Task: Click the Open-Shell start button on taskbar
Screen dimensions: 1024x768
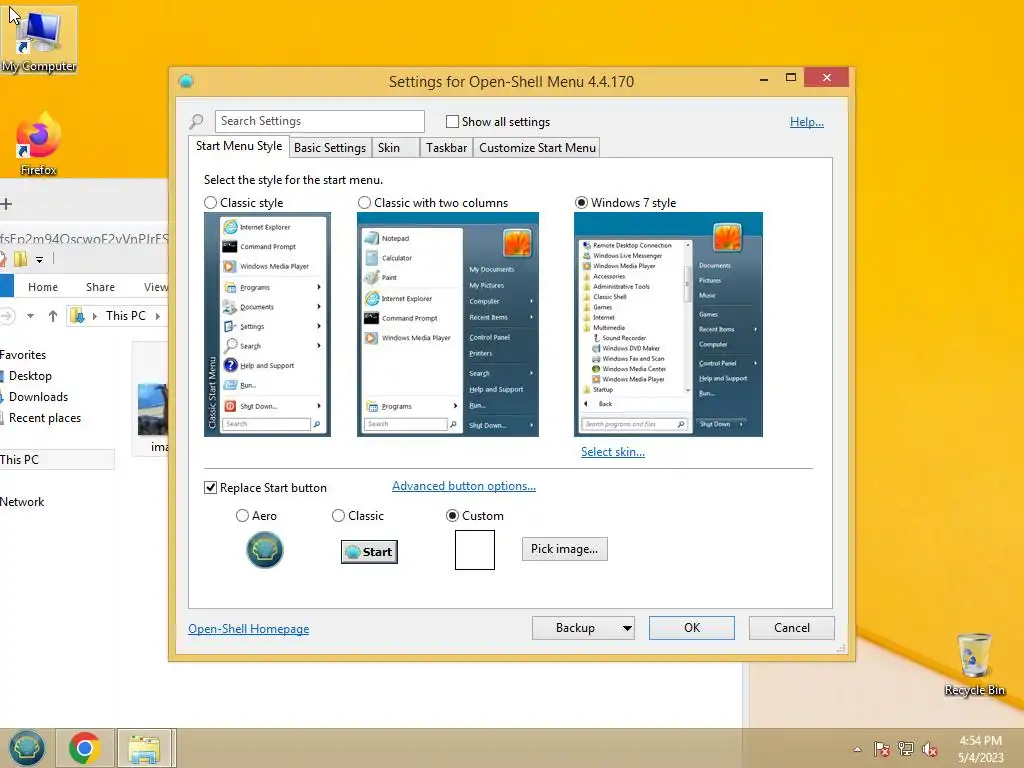Action: click(27, 748)
